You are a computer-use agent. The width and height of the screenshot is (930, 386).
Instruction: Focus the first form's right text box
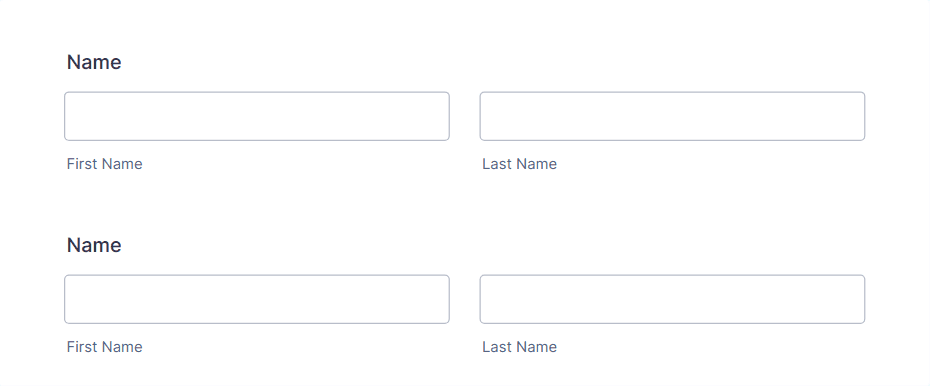coord(672,116)
